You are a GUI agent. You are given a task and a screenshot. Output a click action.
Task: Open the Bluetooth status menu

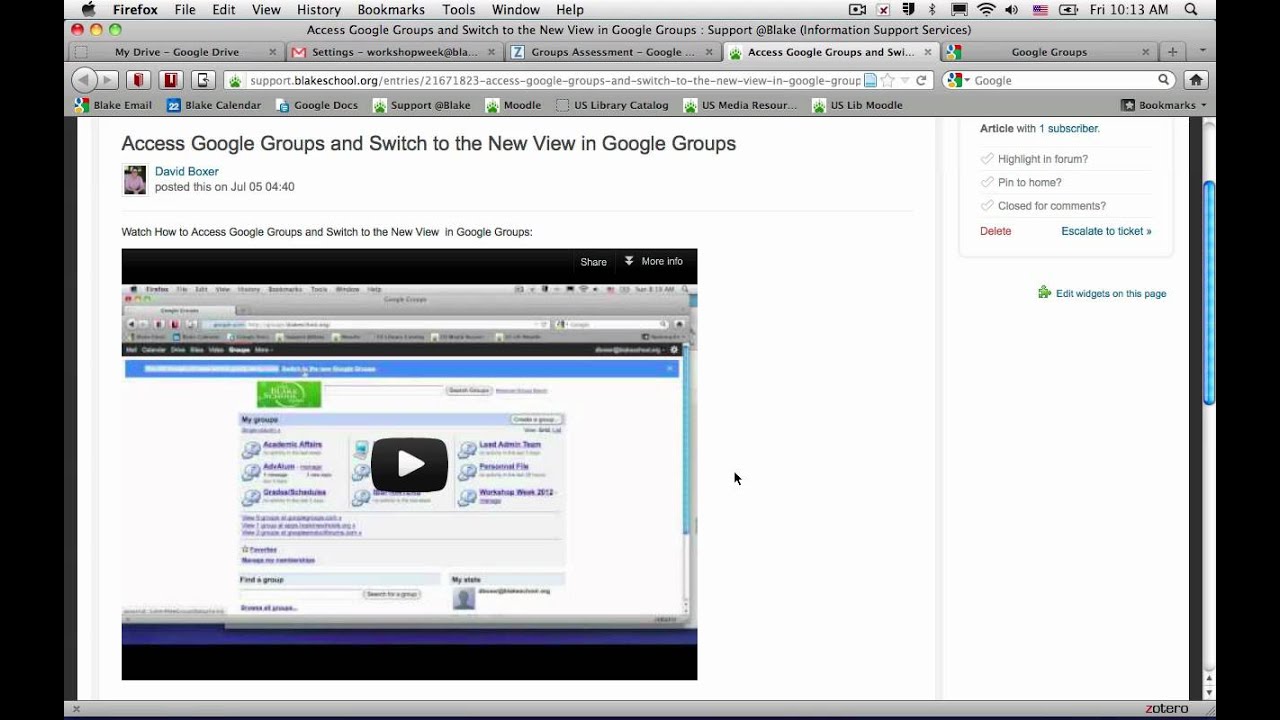(x=932, y=10)
